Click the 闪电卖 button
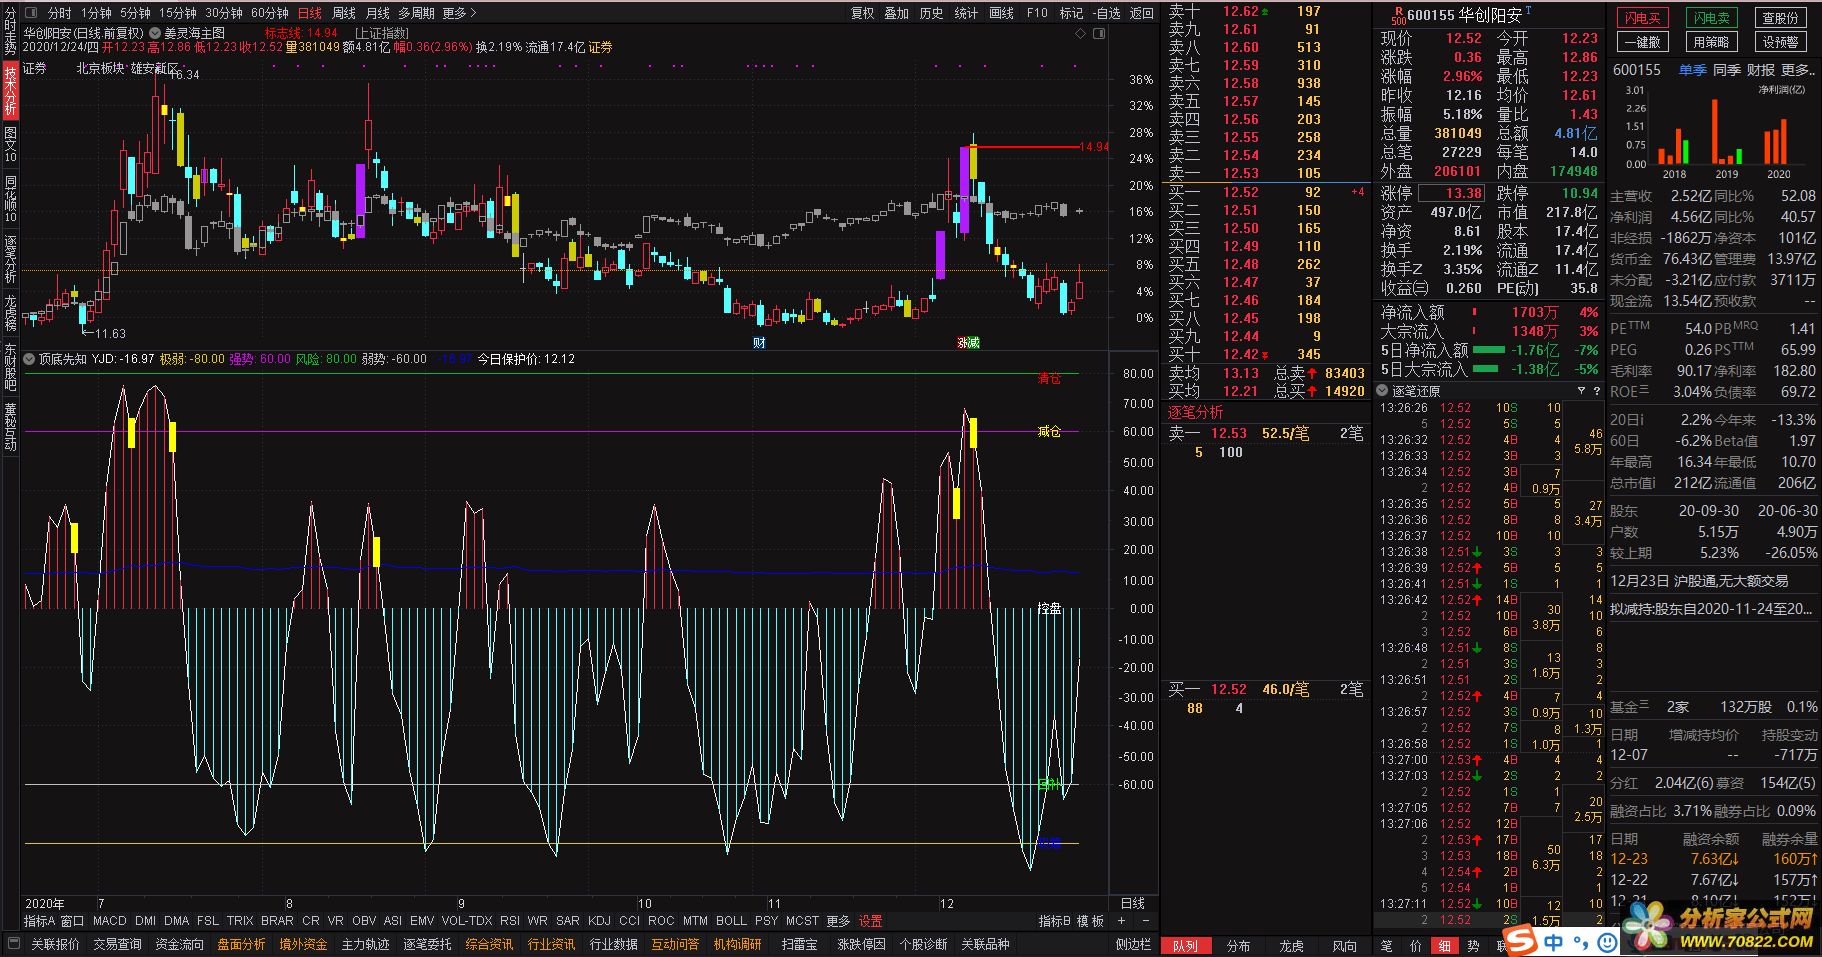The width and height of the screenshot is (1822, 957). coord(1711,18)
